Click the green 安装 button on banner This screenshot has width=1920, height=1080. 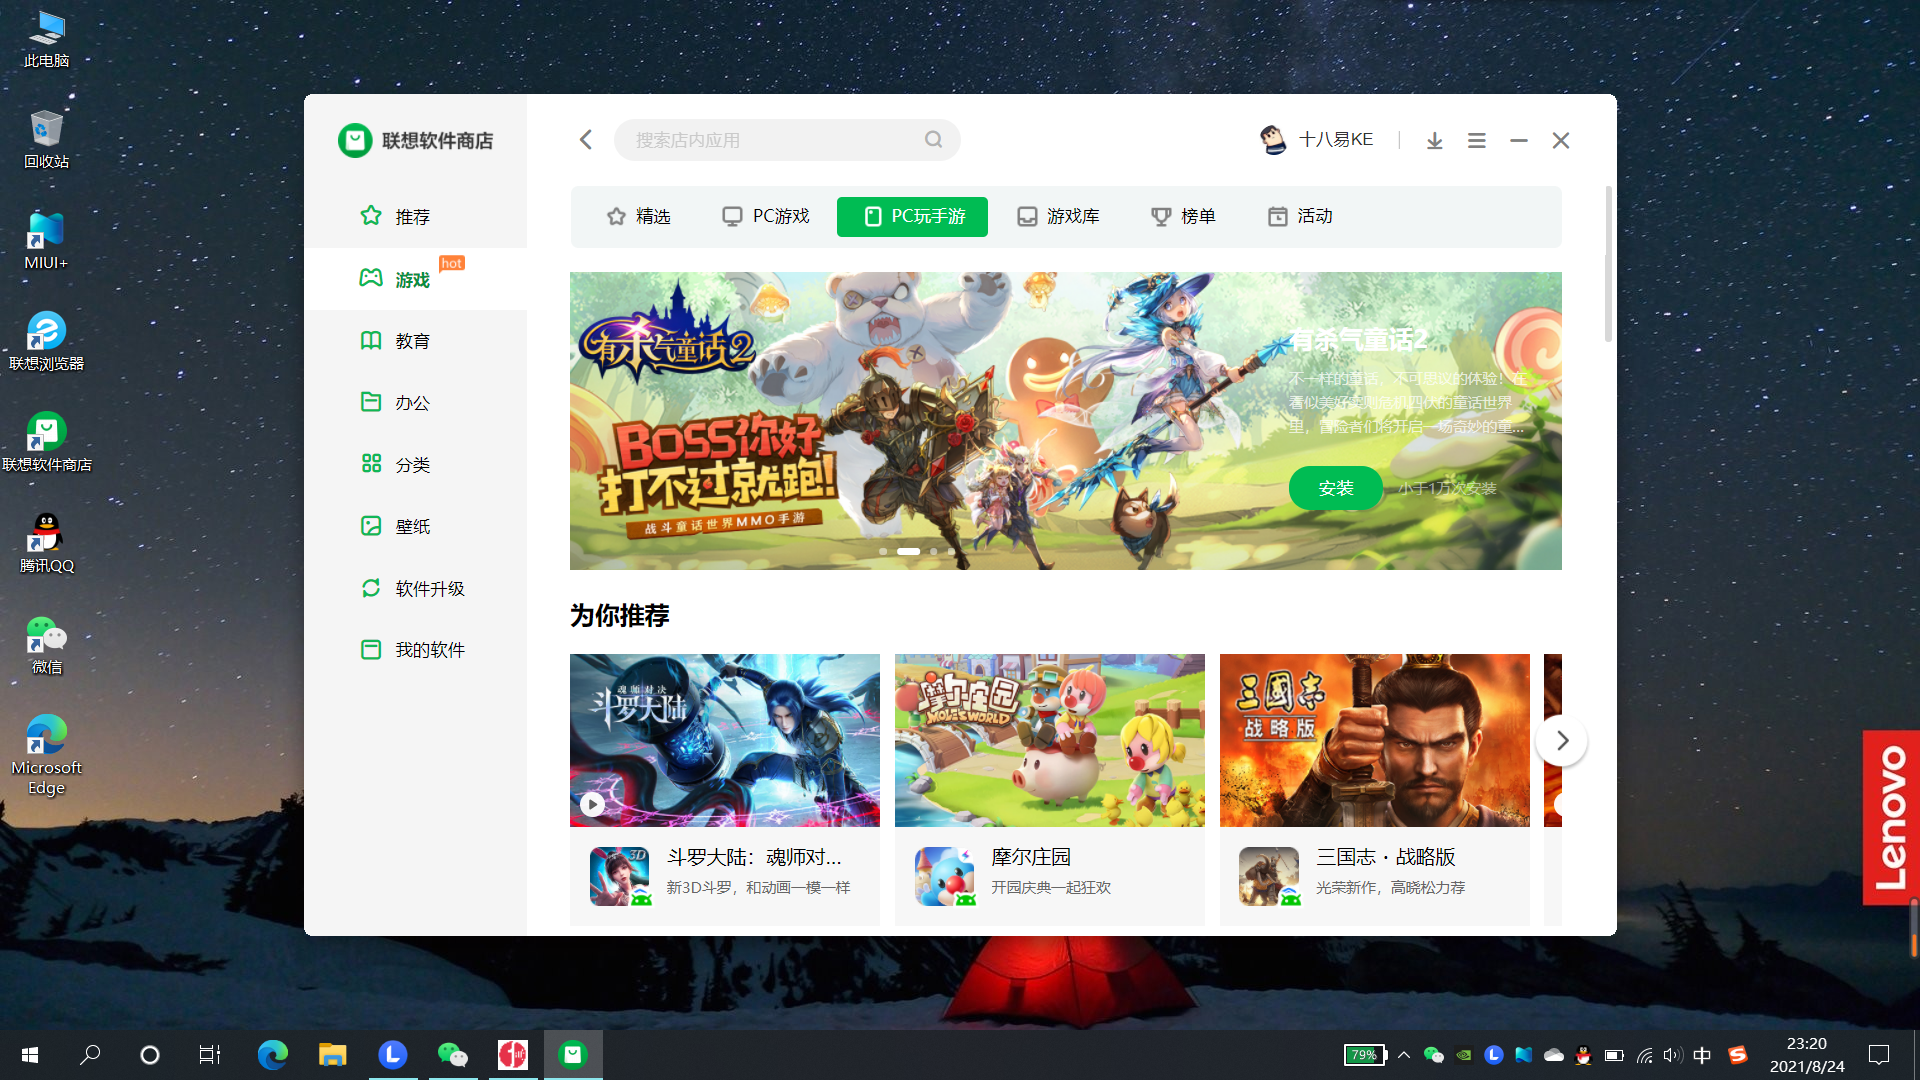[x=1335, y=488]
